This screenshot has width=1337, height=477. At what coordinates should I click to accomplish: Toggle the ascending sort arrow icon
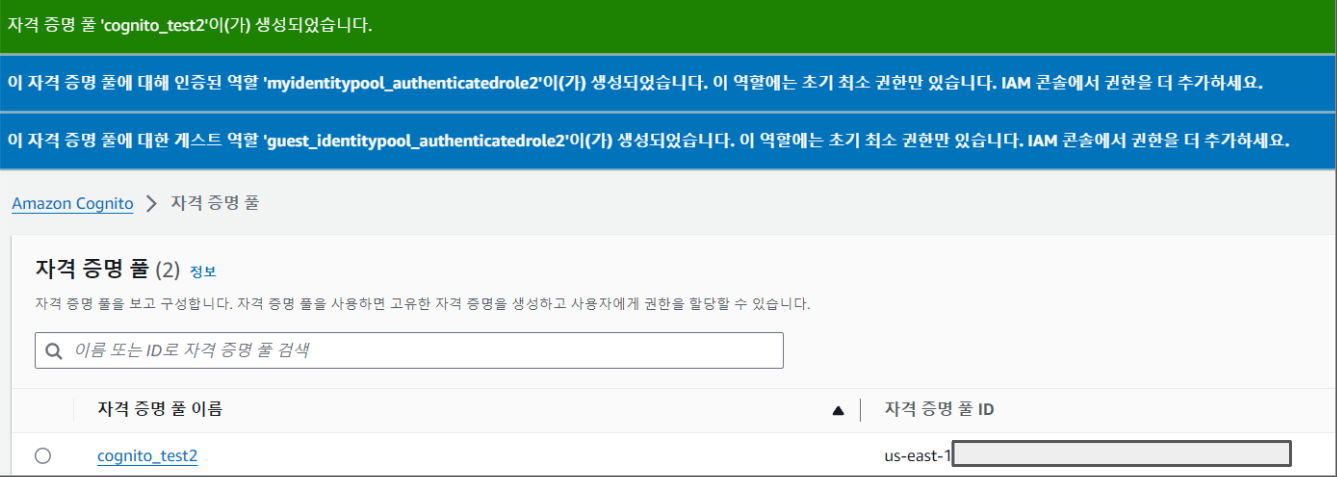pos(838,410)
